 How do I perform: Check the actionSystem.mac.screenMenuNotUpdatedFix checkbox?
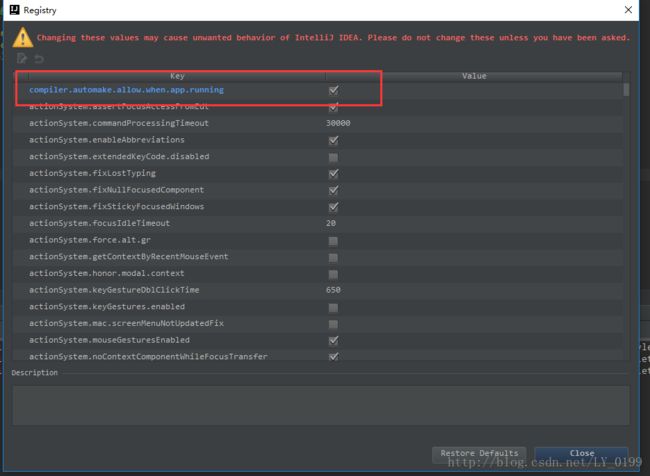pos(333,324)
